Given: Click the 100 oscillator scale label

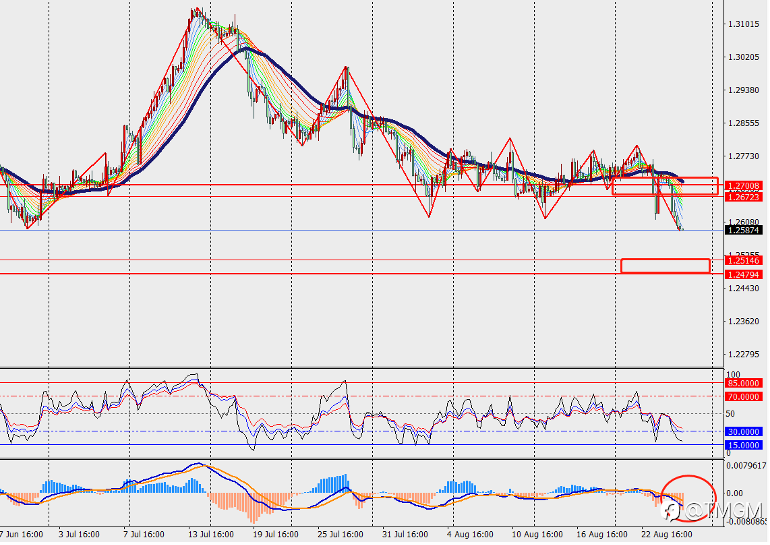Looking at the screenshot, I should click(x=733, y=375).
